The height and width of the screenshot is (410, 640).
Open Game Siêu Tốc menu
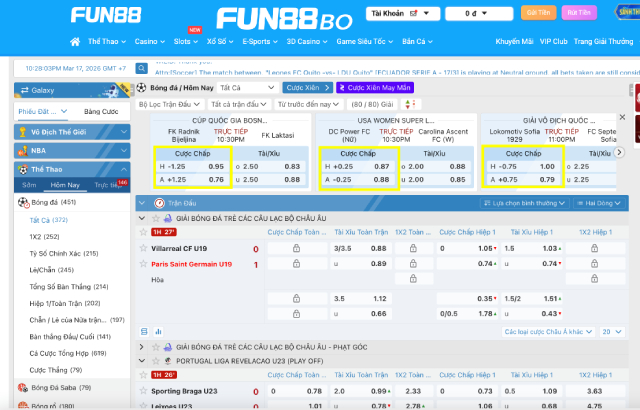coord(364,42)
